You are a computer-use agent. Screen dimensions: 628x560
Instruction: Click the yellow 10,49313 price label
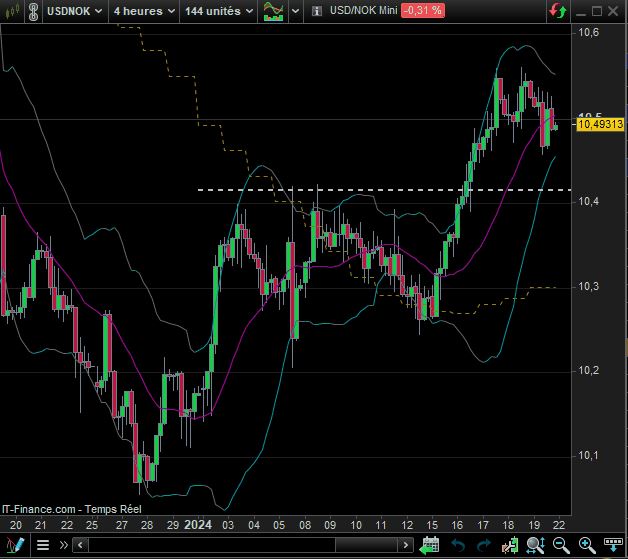click(601, 124)
